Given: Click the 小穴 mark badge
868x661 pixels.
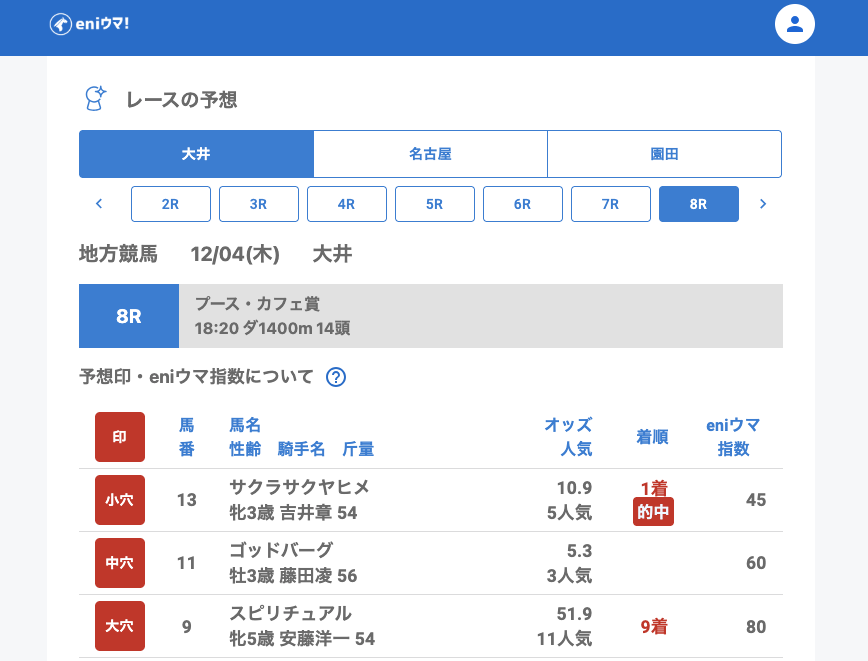Looking at the screenshot, I should pos(120,500).
